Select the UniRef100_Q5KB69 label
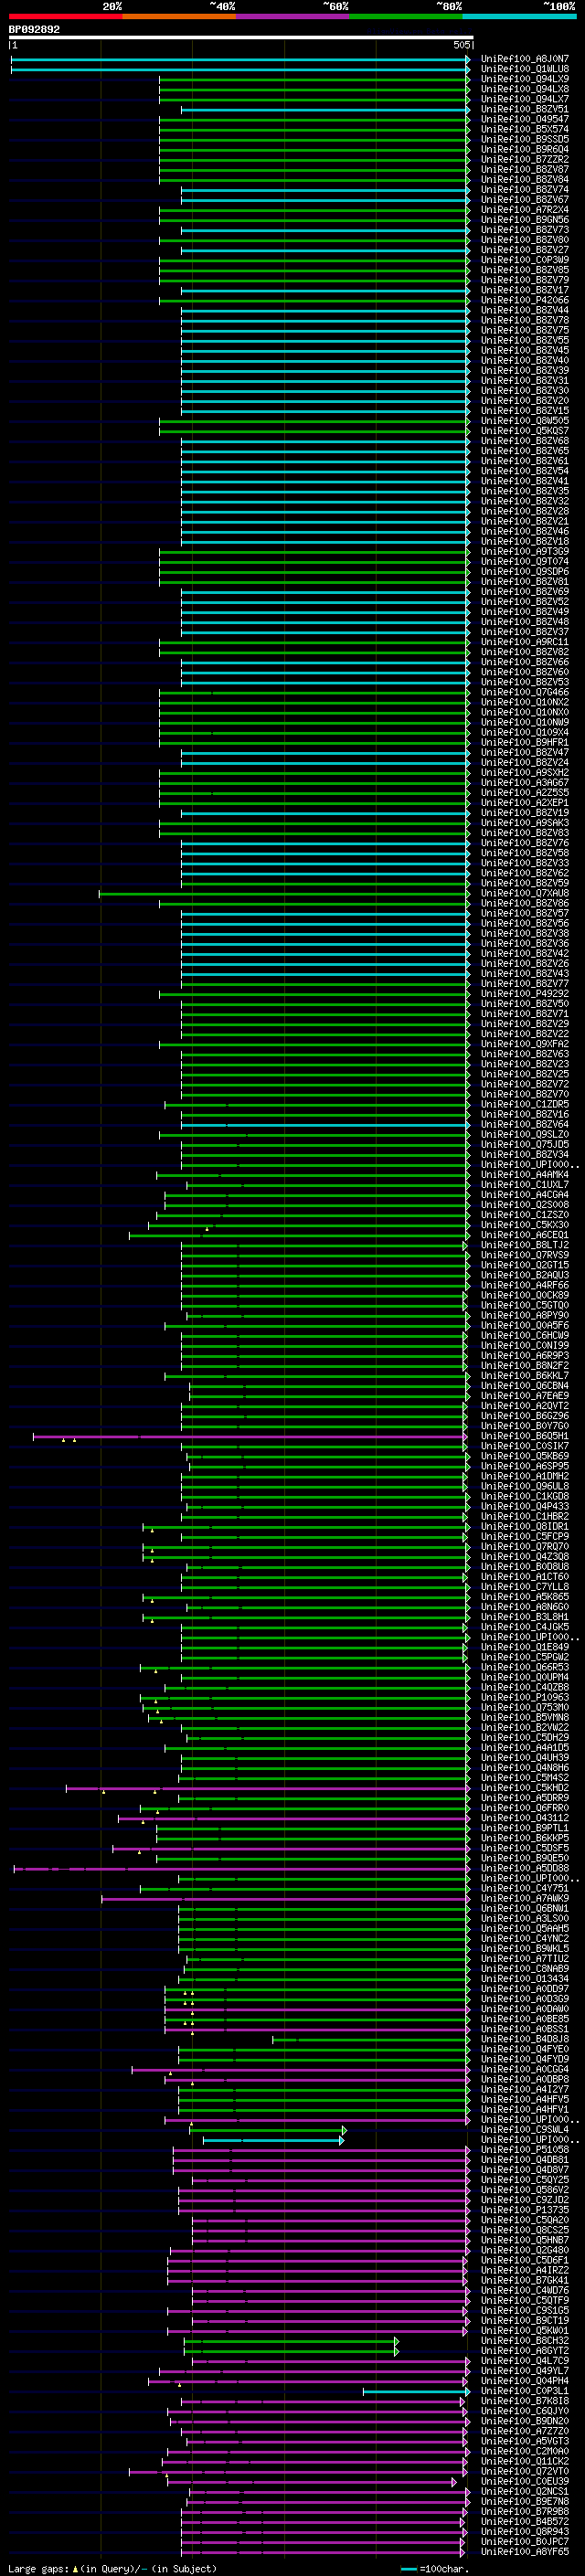This screenshot has width=585, height=2576. [x=525, y=1457]
